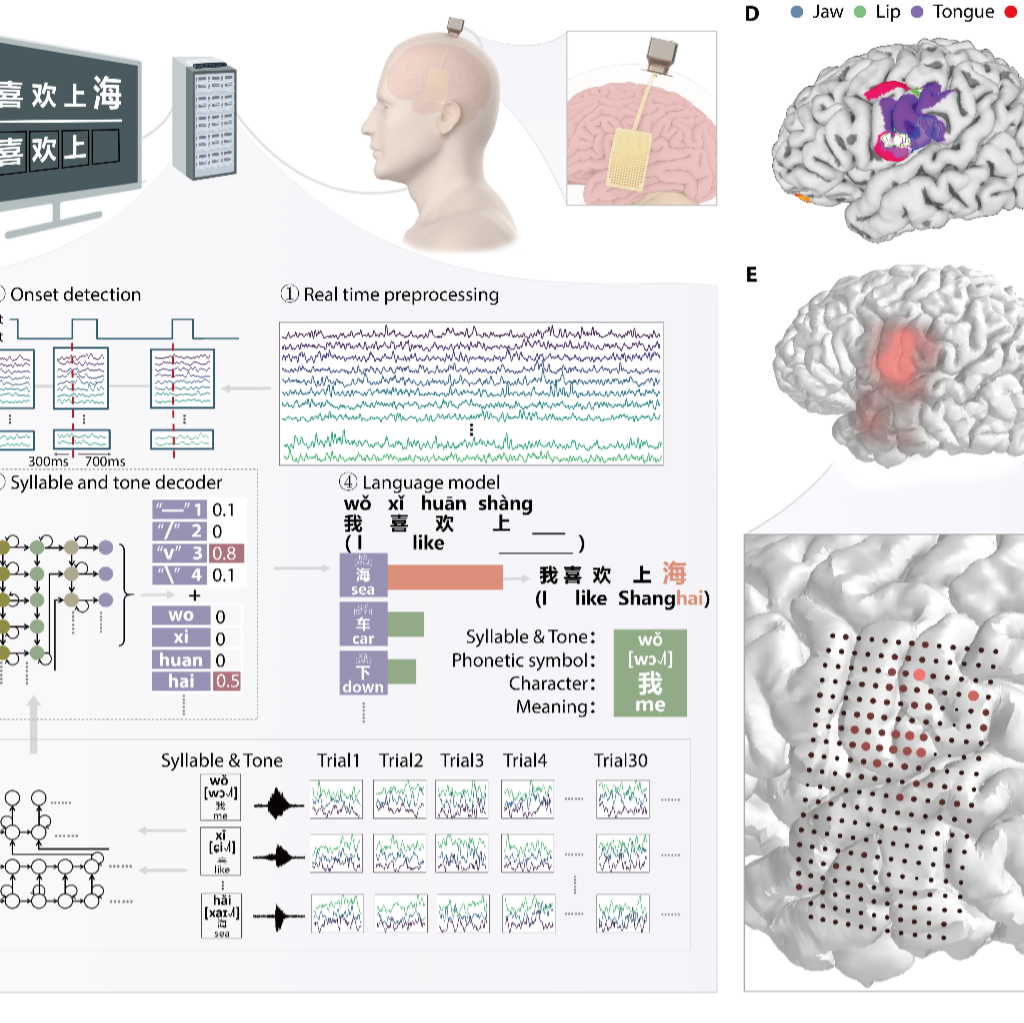Viewport: 1024px width, 1023px height.
Task: Click the Trial30 thumbnail in the hǎi row
Action: (622, 915)
